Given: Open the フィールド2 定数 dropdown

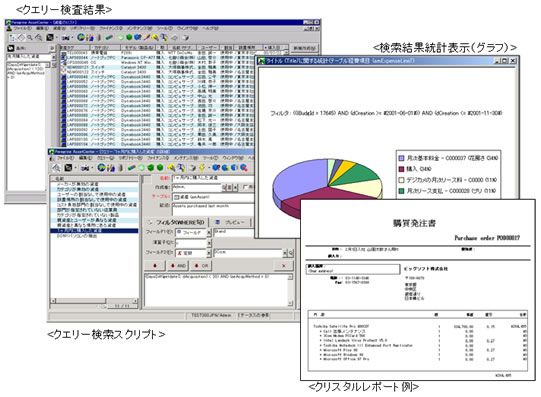Looking at the screenshot, I should tap(209, 253).
